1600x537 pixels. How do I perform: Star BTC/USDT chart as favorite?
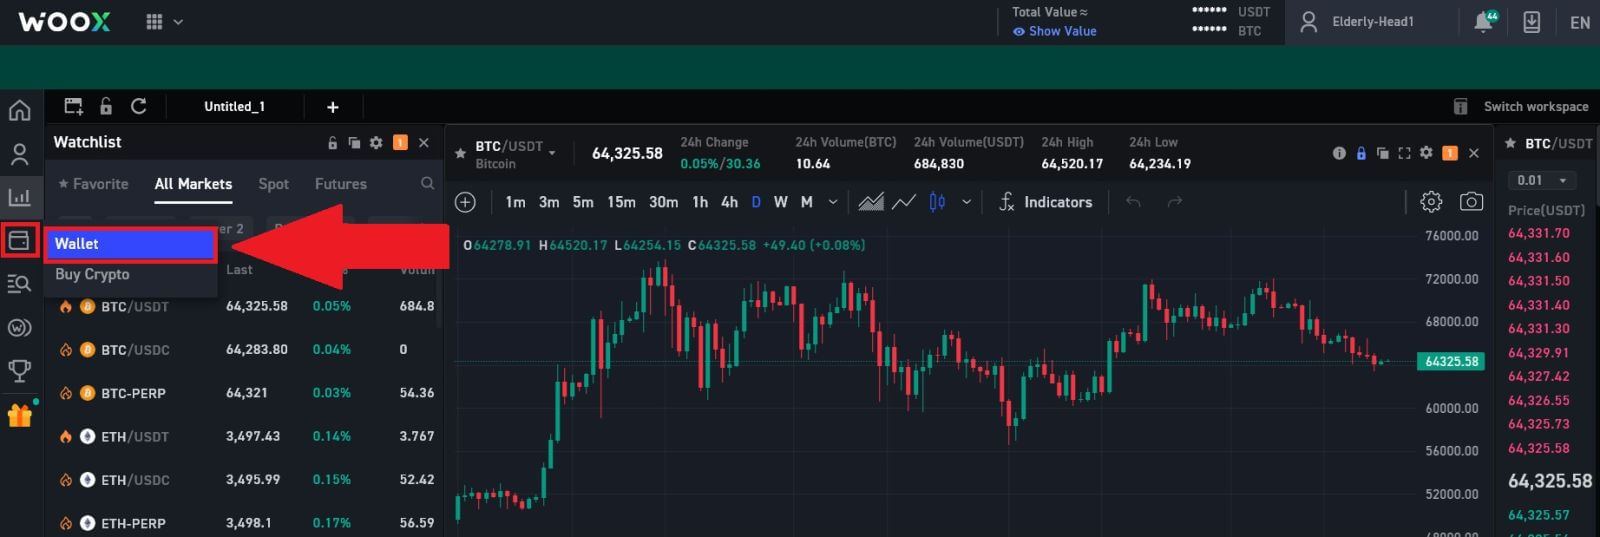click(x=460, y=154)
